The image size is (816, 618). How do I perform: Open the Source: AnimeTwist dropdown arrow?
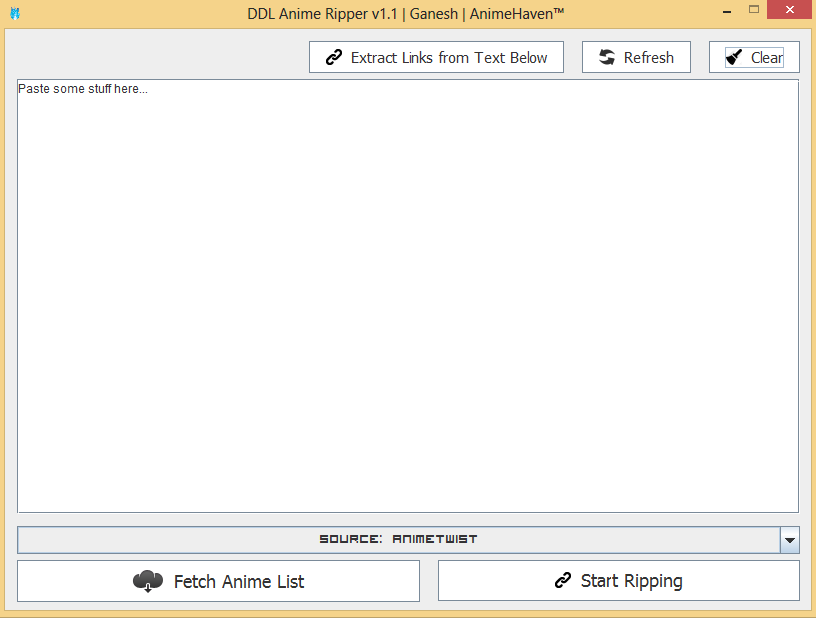[x=790, y=540]
